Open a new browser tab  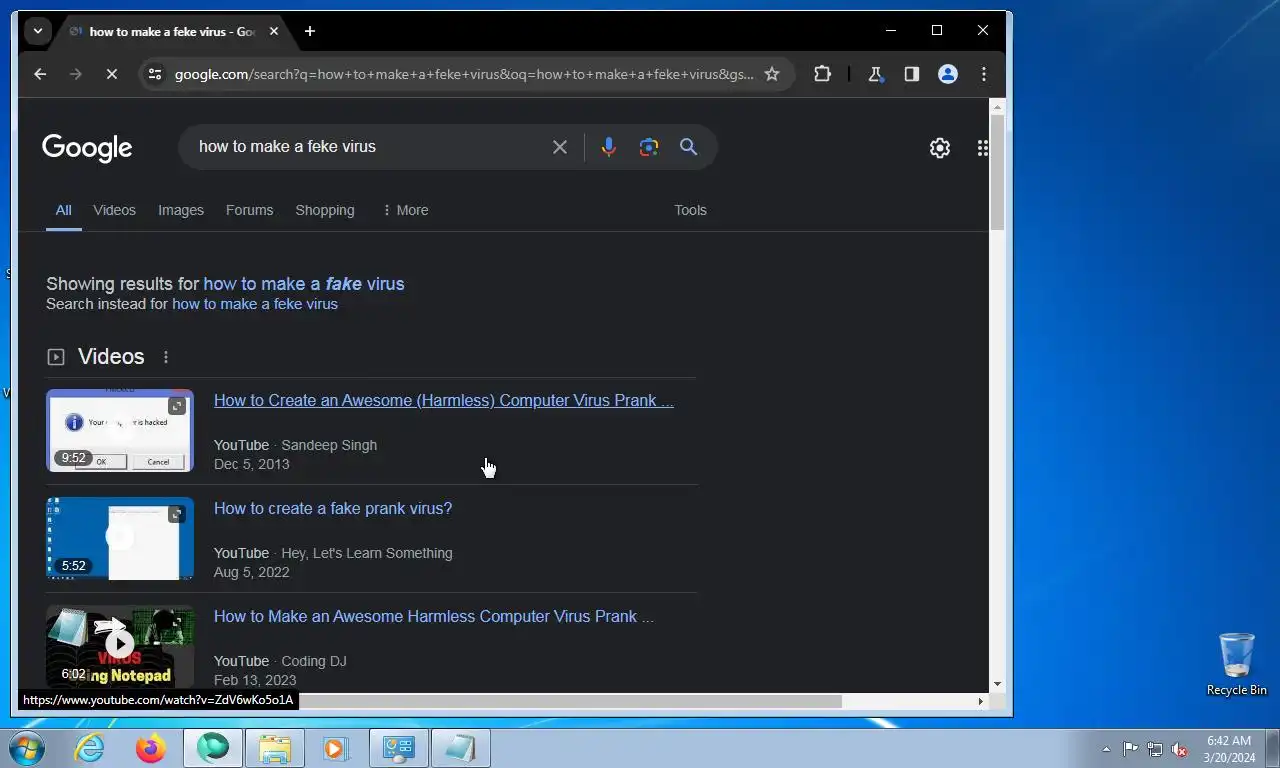[310, 31]
